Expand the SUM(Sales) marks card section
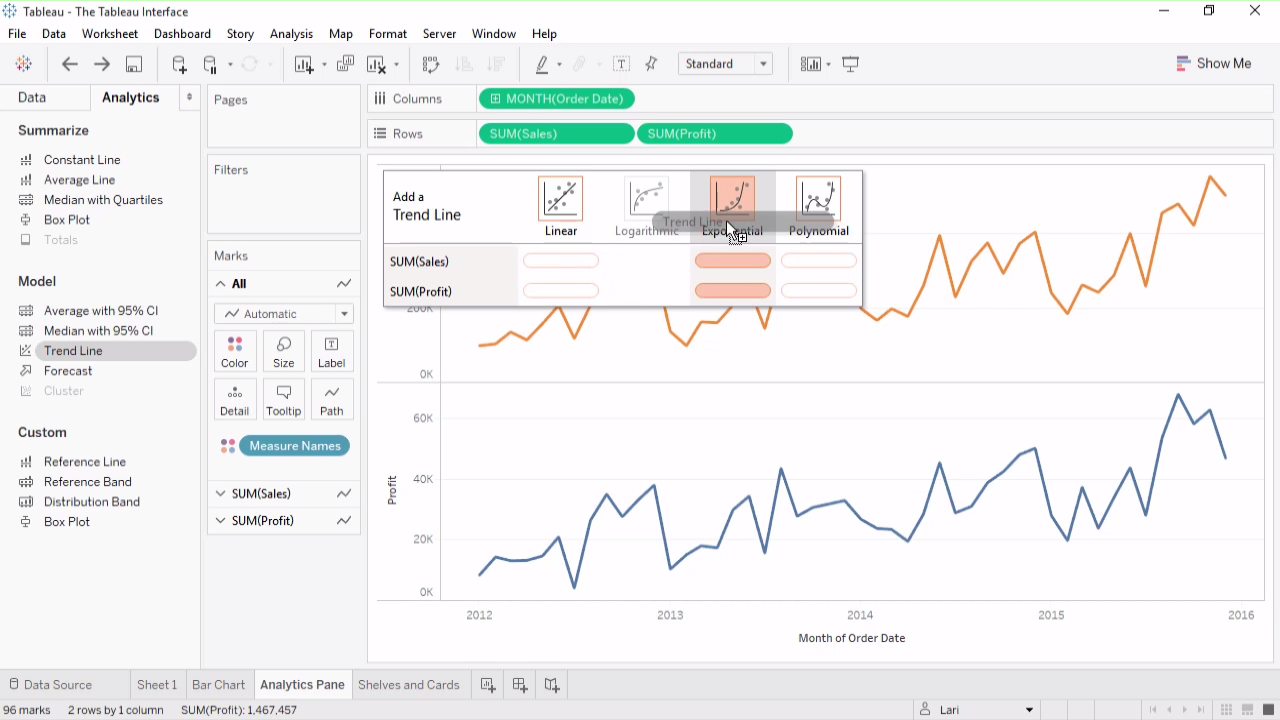This screenshot has width=1280, height=720. [220, 493]
